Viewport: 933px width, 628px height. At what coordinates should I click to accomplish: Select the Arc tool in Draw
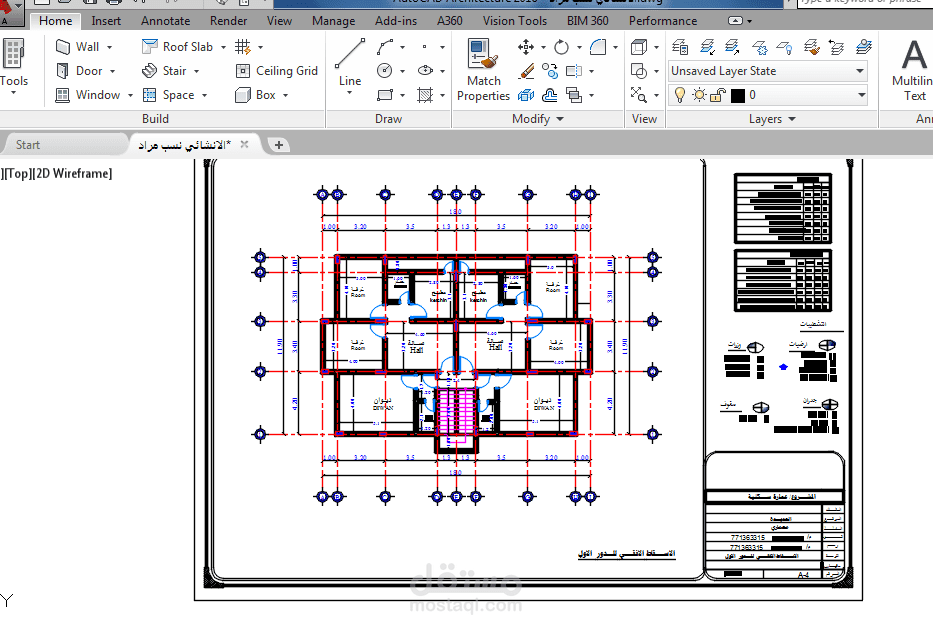point(385,46)
